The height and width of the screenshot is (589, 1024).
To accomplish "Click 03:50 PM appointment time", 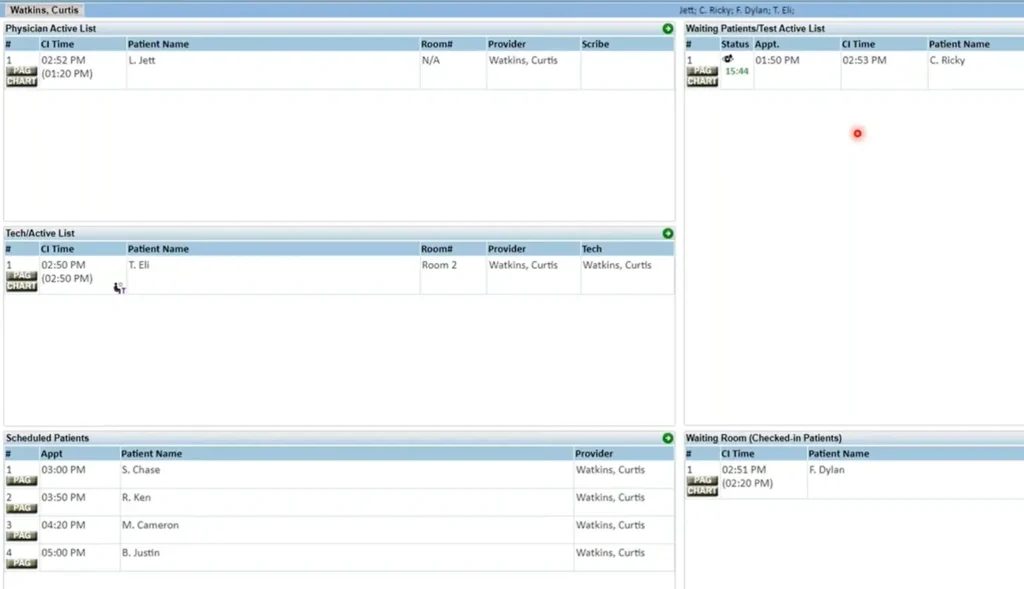I will tap(63, 497).
